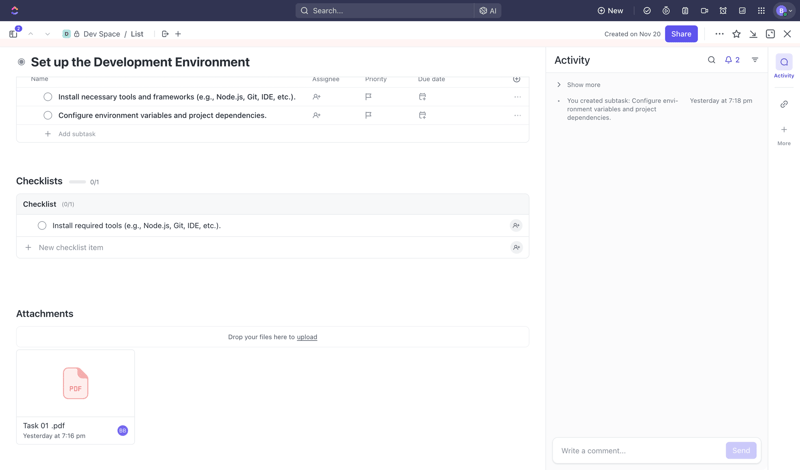The image size is (800, 470).
Task: Click the Checklist header name
Action: tap(39, 204)
